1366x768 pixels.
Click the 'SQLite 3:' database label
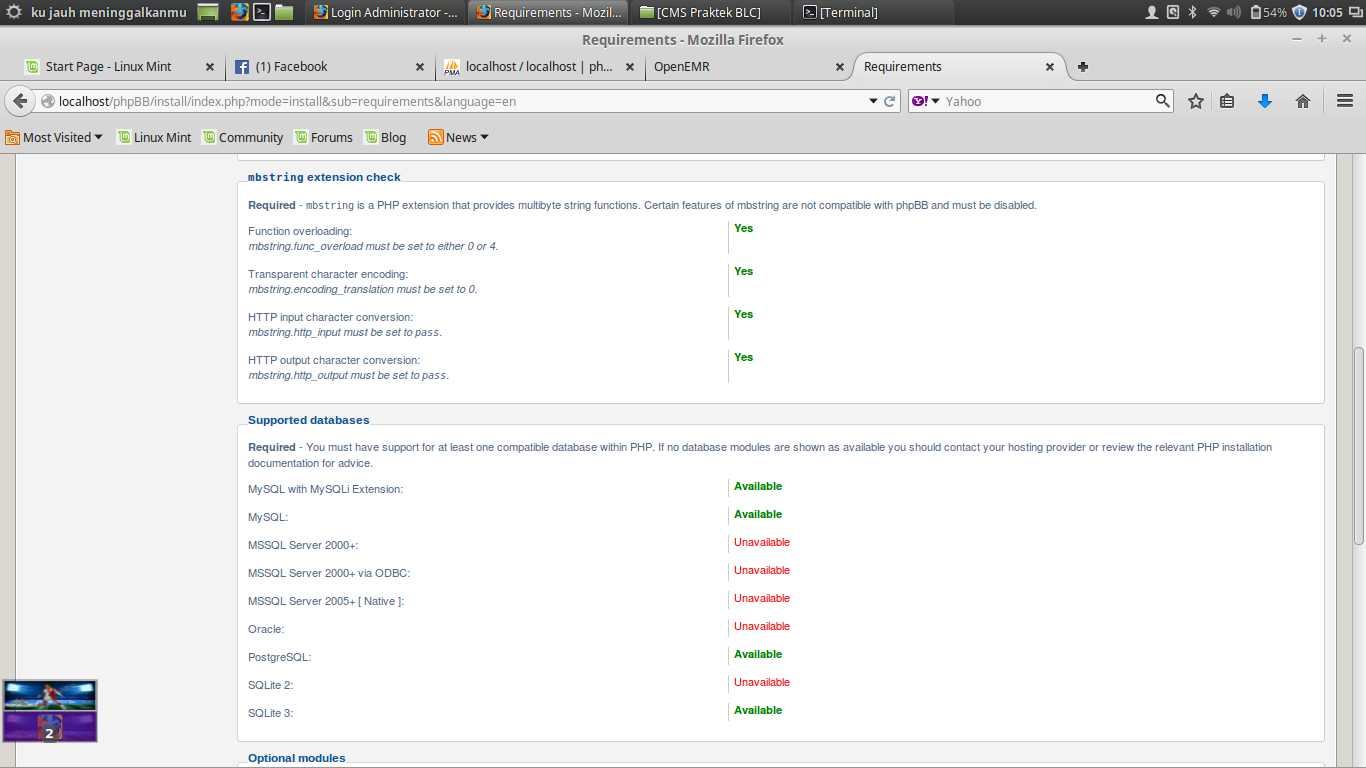click(x=270, y=713)
